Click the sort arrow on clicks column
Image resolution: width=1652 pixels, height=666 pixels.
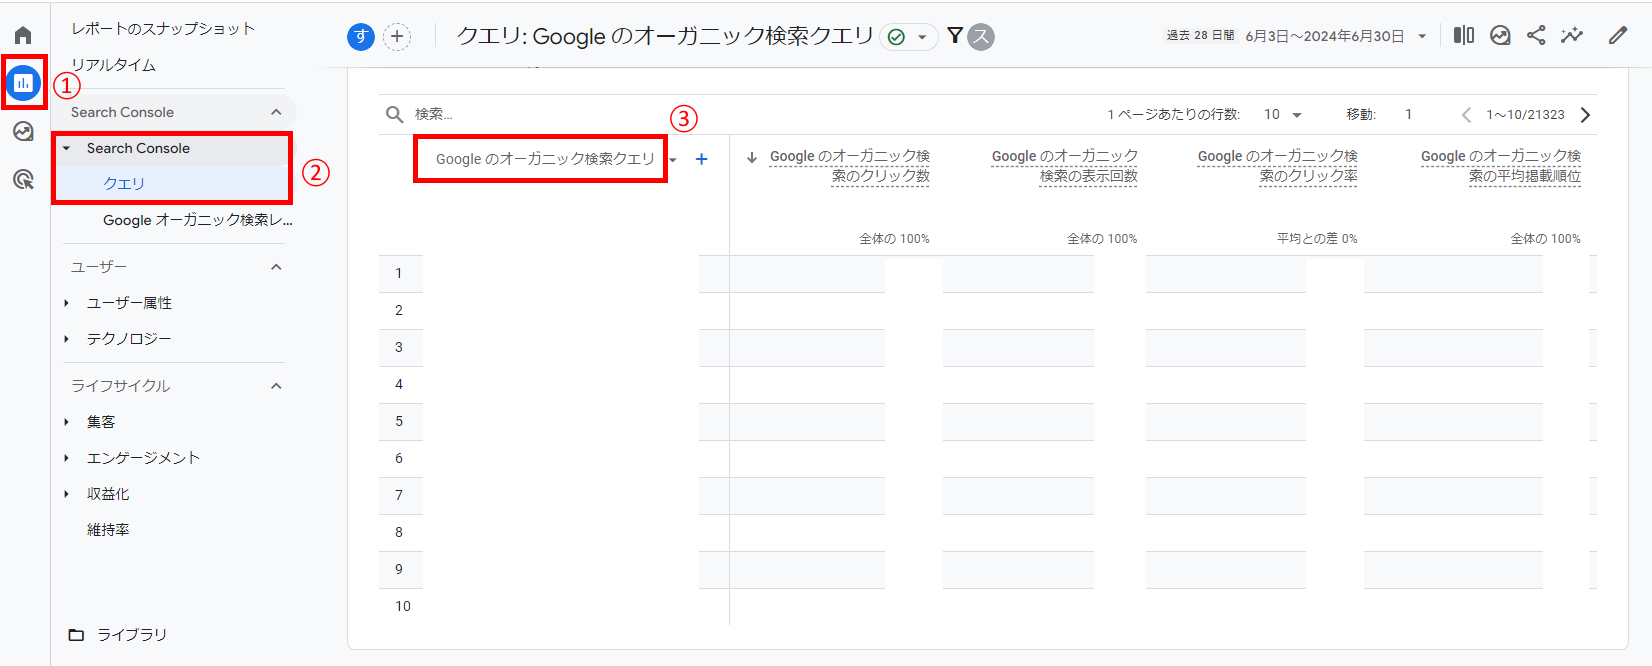[x=752, y=157]
